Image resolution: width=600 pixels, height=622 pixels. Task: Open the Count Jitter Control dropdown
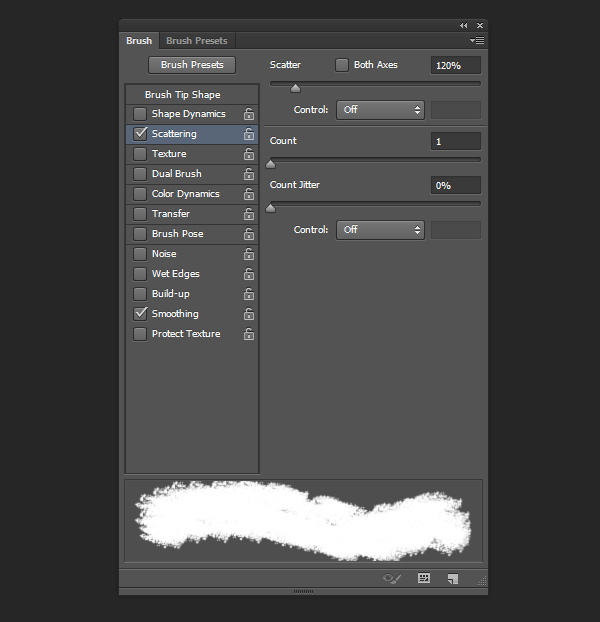click(x=380, y=230)
